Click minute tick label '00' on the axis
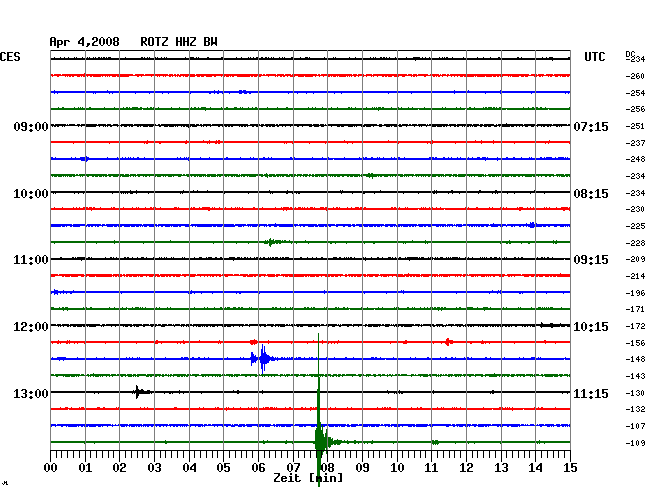This screenshot has height=494, width=650. (x=51, y=468)
